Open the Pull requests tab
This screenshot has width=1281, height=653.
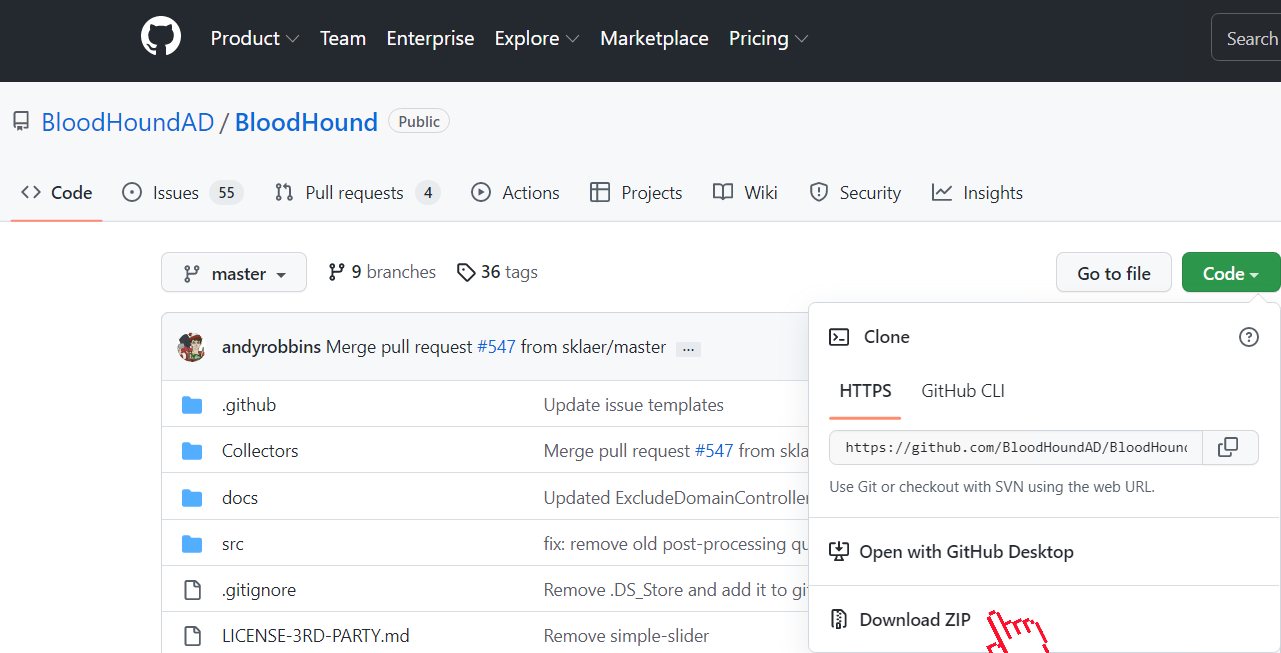358,193
